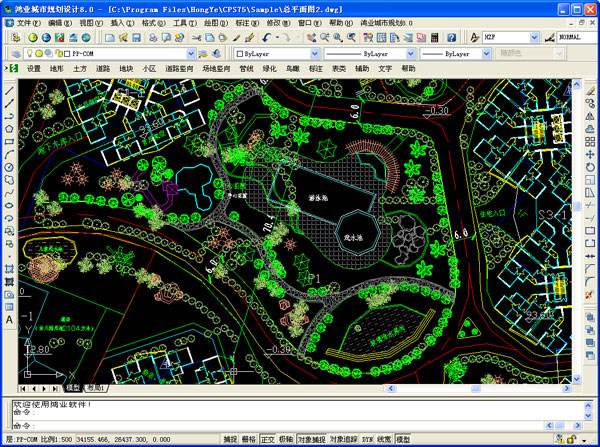The image size is (600, 447).
Task: Switch to the 布局1 layout tab
Action: pos(96,388)
